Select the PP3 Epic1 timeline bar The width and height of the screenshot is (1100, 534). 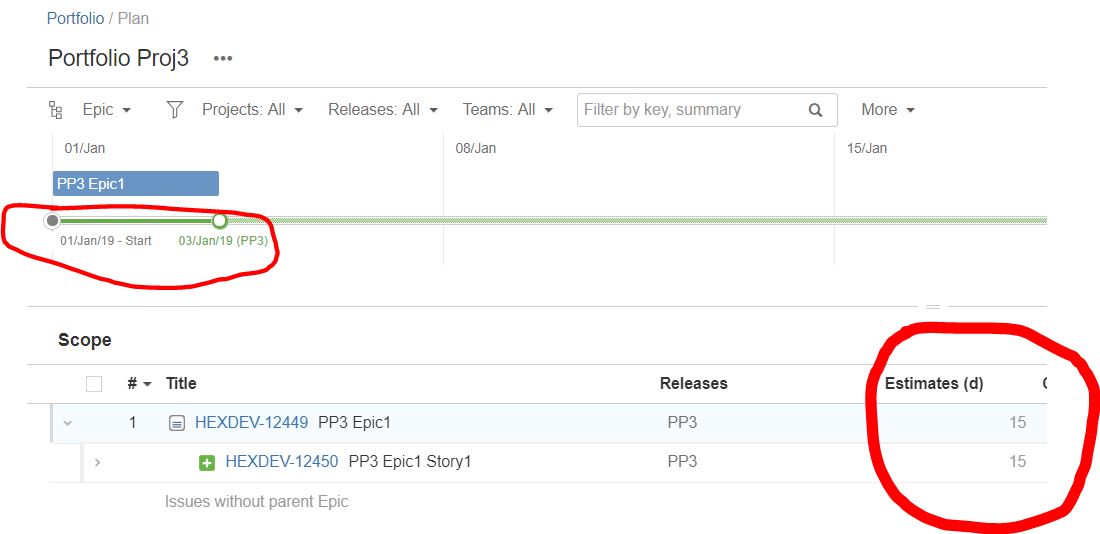[136, 184]
